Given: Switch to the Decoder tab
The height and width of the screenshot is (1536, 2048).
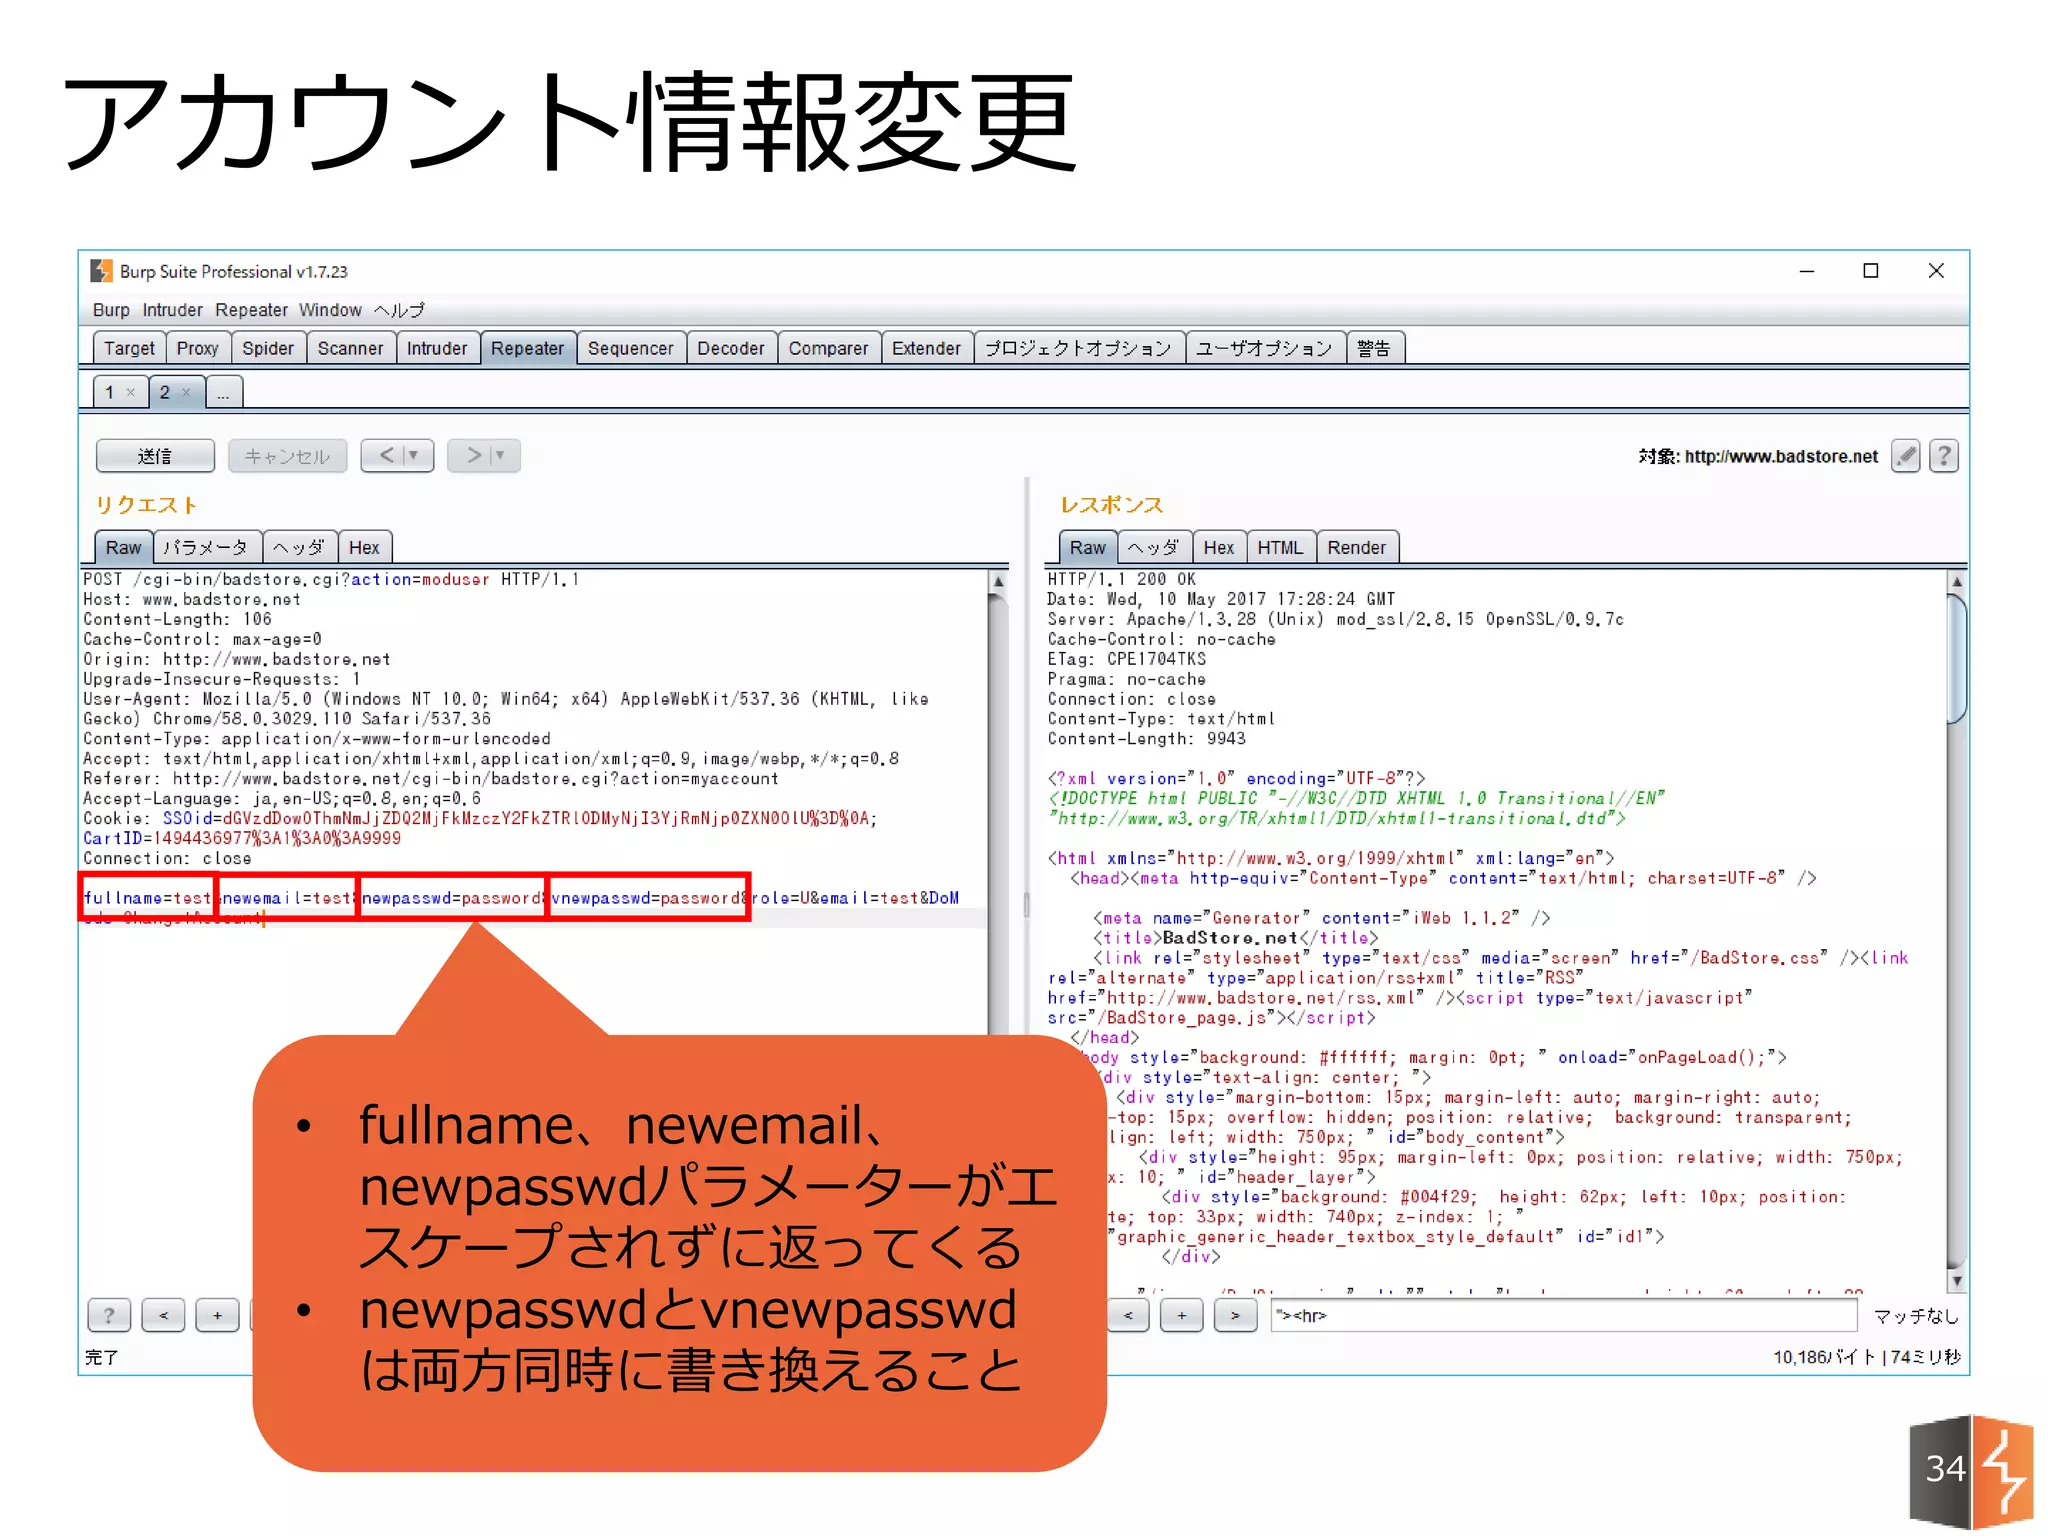Looking at the screenshot, I should pos(731,348).
